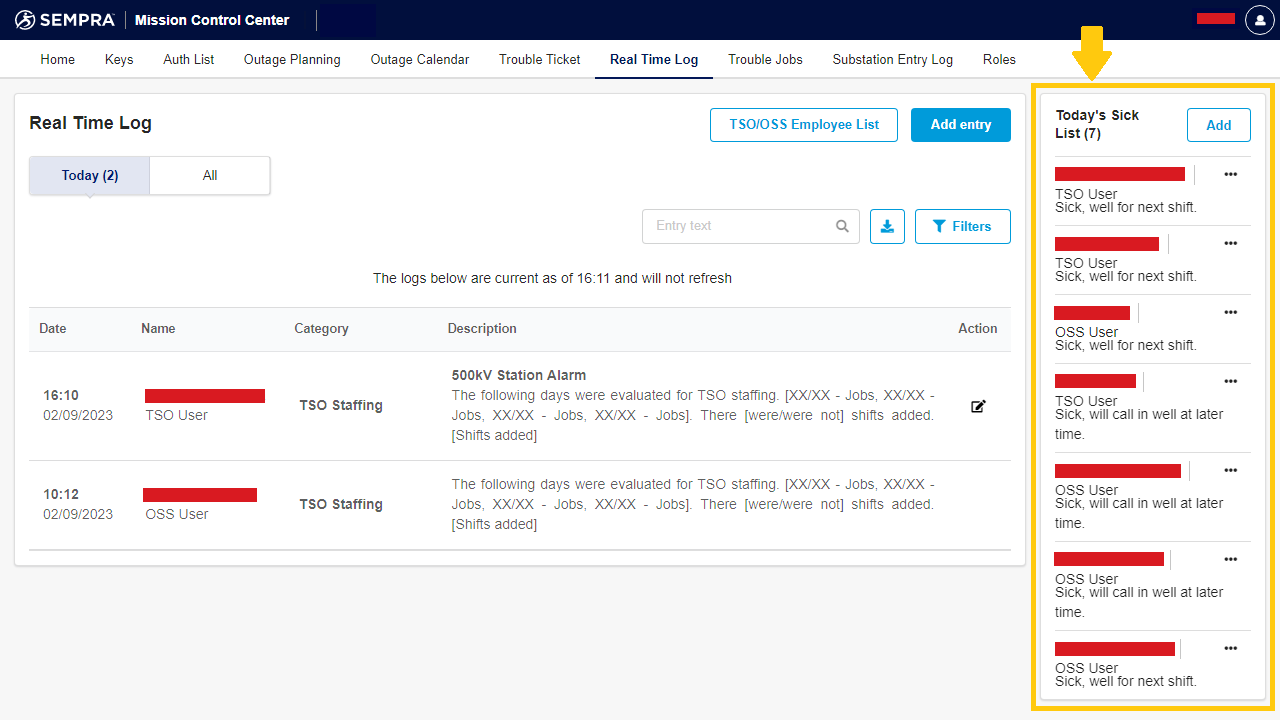1280x720 pixels.
Task: Open ellipsis menu for third sick list entry
Action: click(x=1230, y=312)
